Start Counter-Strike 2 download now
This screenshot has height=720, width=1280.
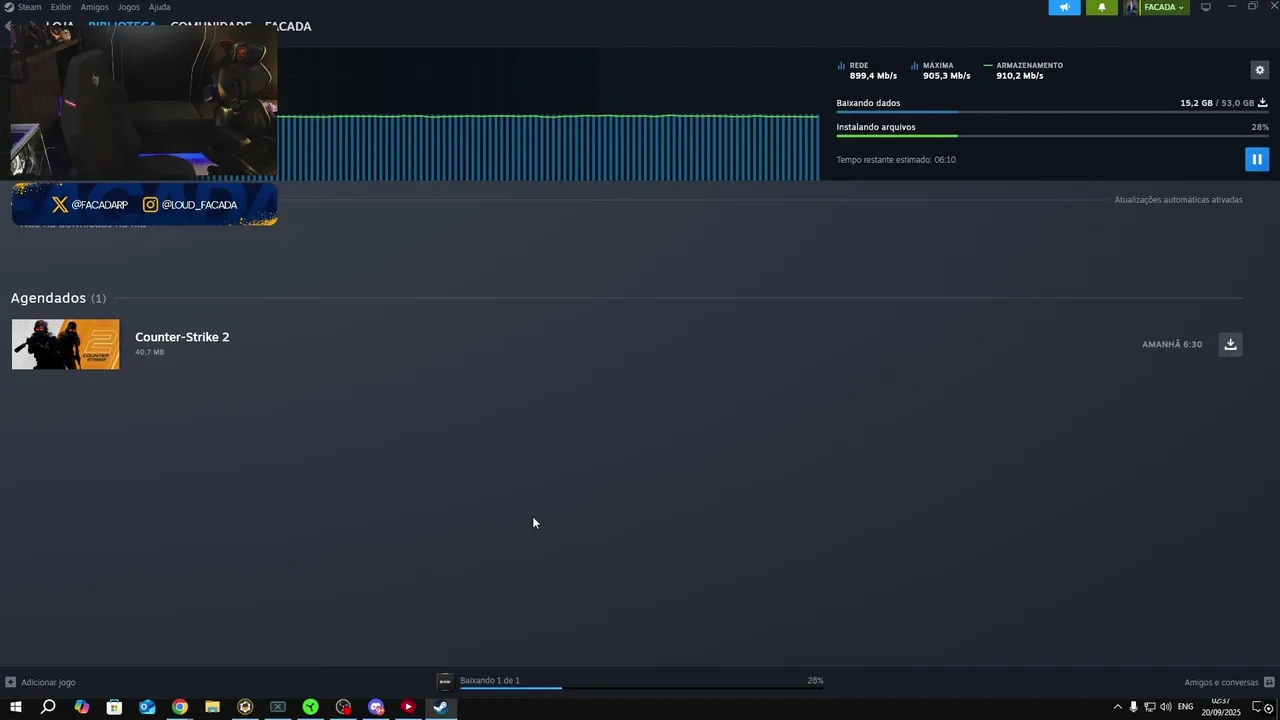(x=1230, y=344)
